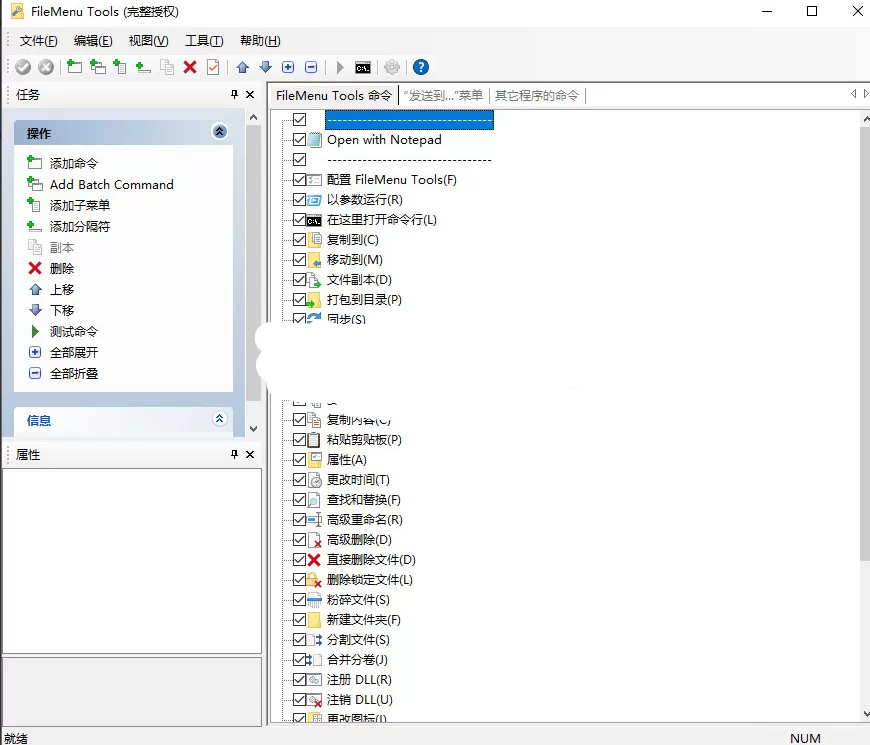Click Add Batch Command in the task panel
This screenshot has width=870, height=745.
tap(111, 184)
